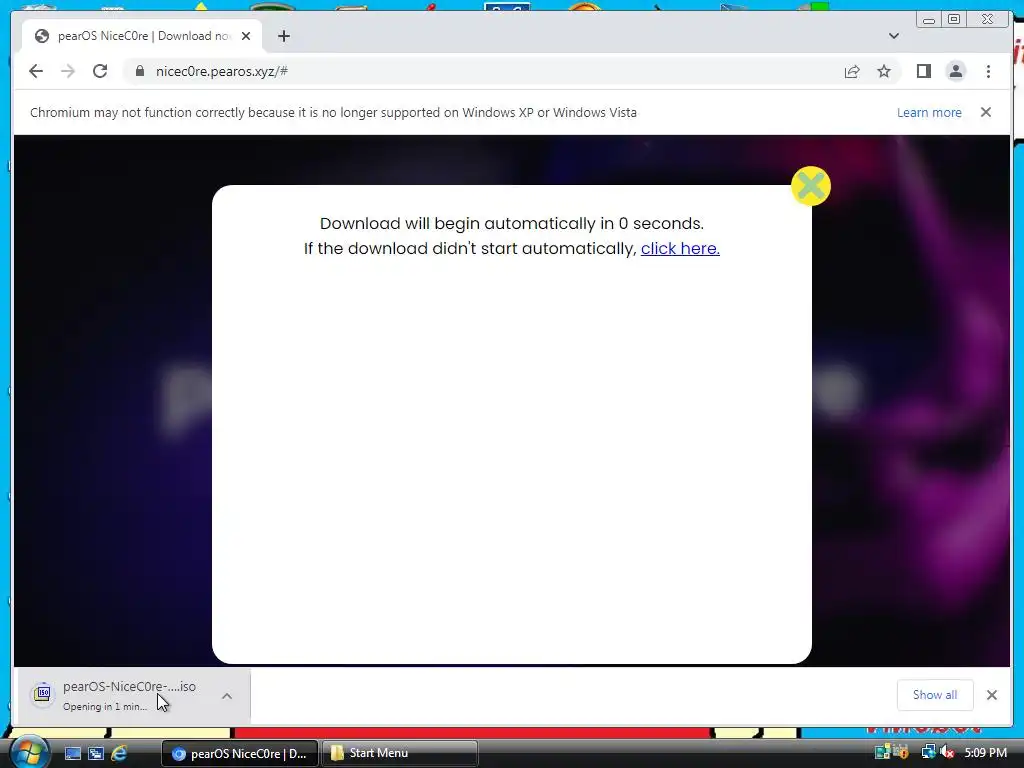Screen dimensions: 1024x768
Task: Open the side panel
Action: click(x=923, y=71)
